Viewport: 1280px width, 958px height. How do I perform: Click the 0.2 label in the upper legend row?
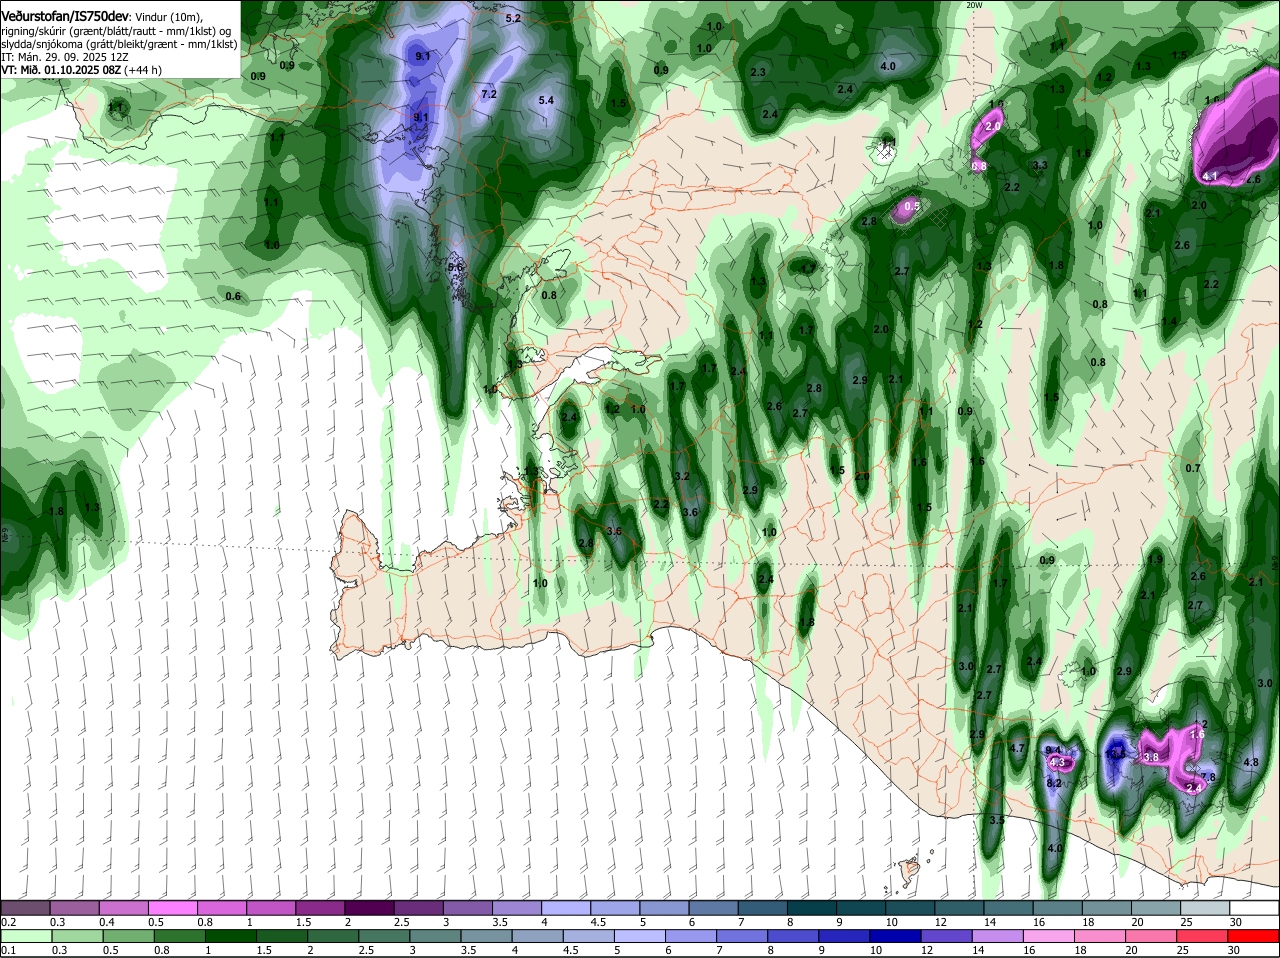tap(9, 922)
